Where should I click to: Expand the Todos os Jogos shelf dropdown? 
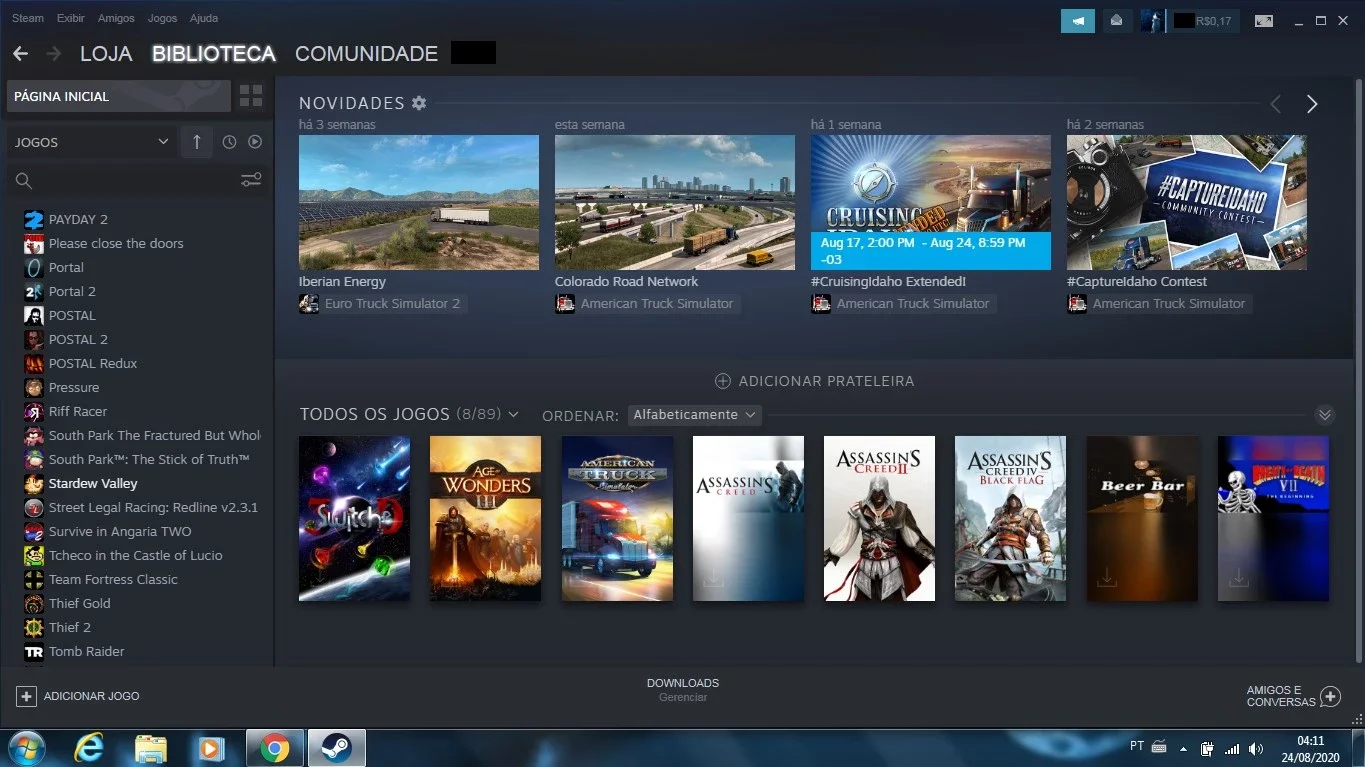pos(513,414)
